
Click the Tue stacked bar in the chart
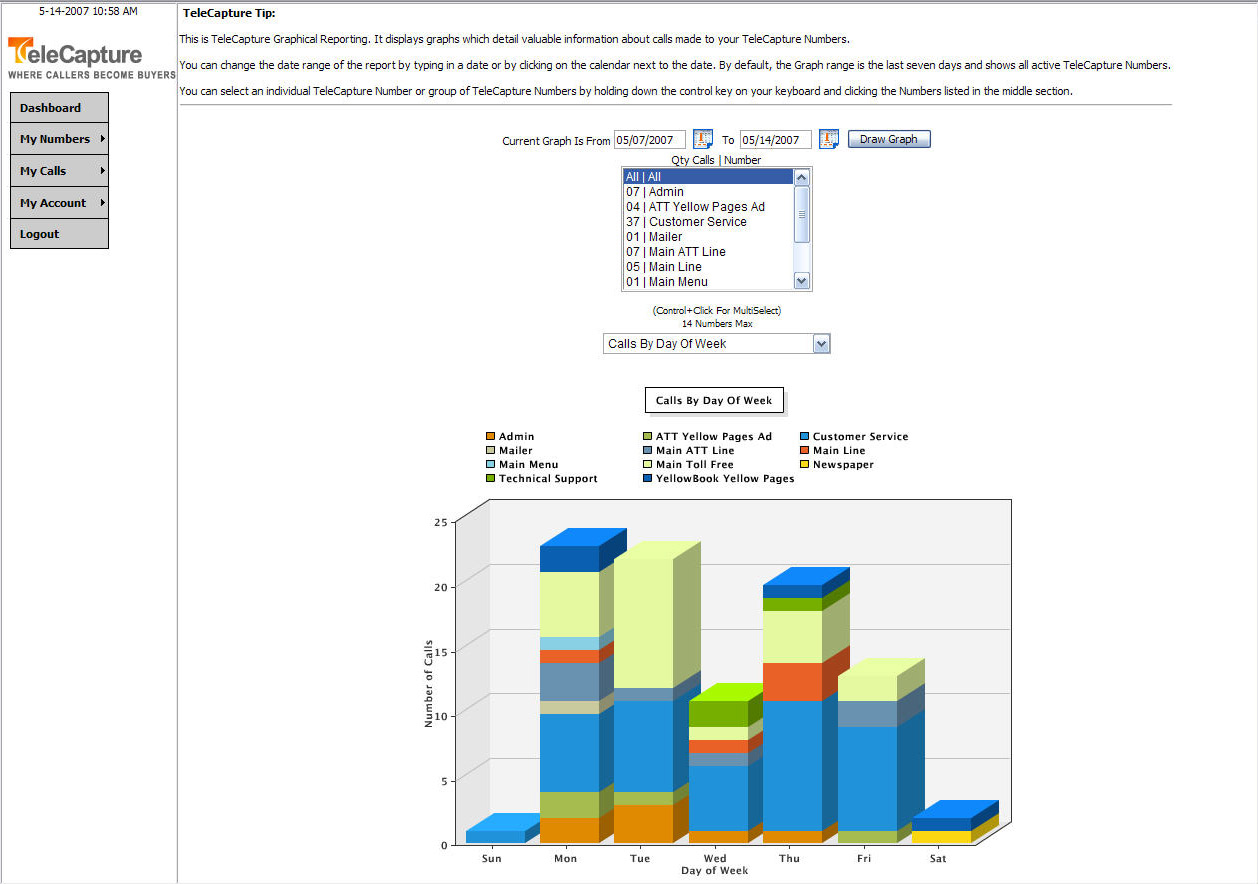pyautogui.click(x=657, y=693)
